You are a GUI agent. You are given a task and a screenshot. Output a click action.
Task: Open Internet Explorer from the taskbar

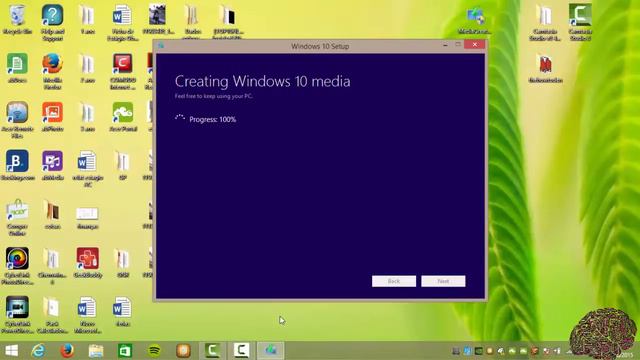pyautogui.click(x=39, y=351)
